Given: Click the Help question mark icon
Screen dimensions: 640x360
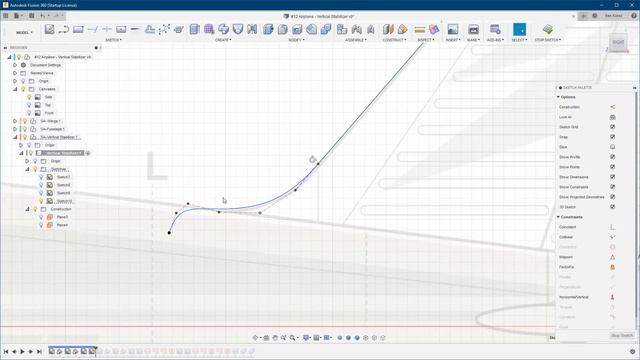Looking at the screenshot, I should pyautogui.click(x=634, y=16).
